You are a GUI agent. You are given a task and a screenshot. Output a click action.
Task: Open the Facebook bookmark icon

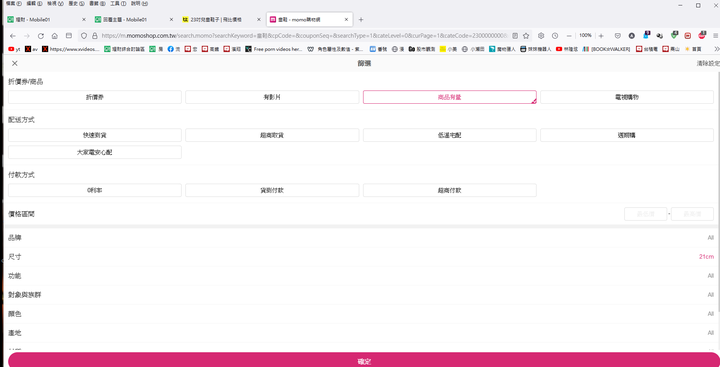click(174, 49)
